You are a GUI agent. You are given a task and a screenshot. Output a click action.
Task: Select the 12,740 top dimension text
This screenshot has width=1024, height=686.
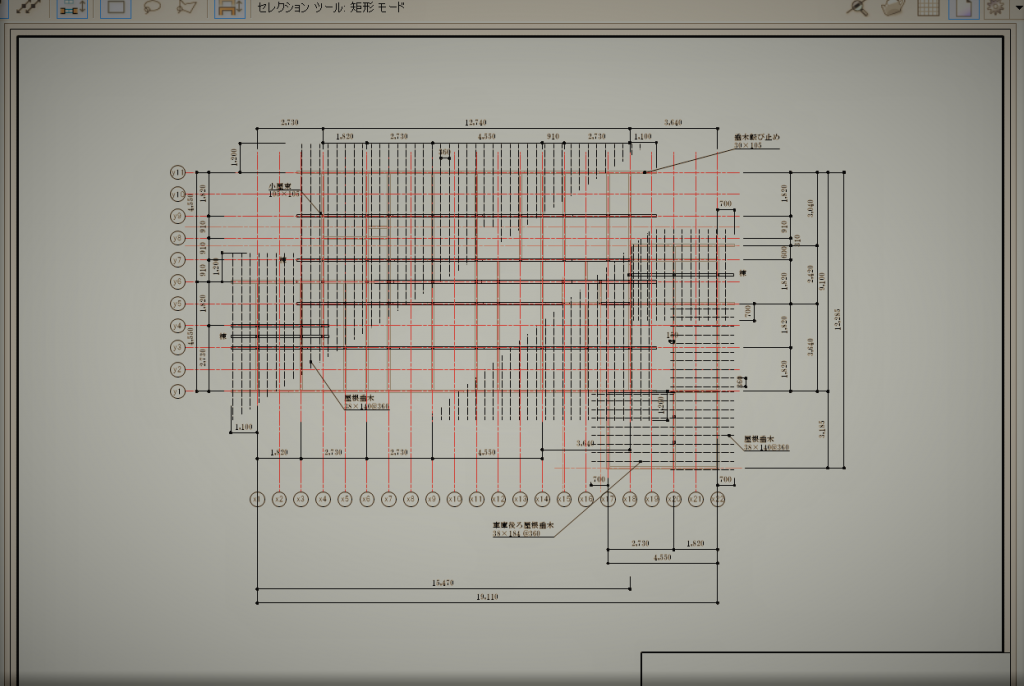pos(477,122)
